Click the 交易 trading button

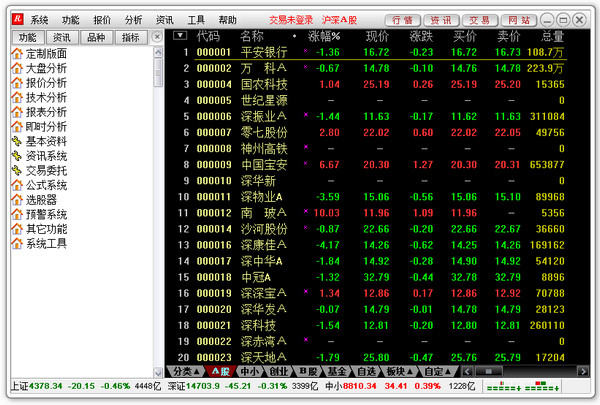(480, 20)
